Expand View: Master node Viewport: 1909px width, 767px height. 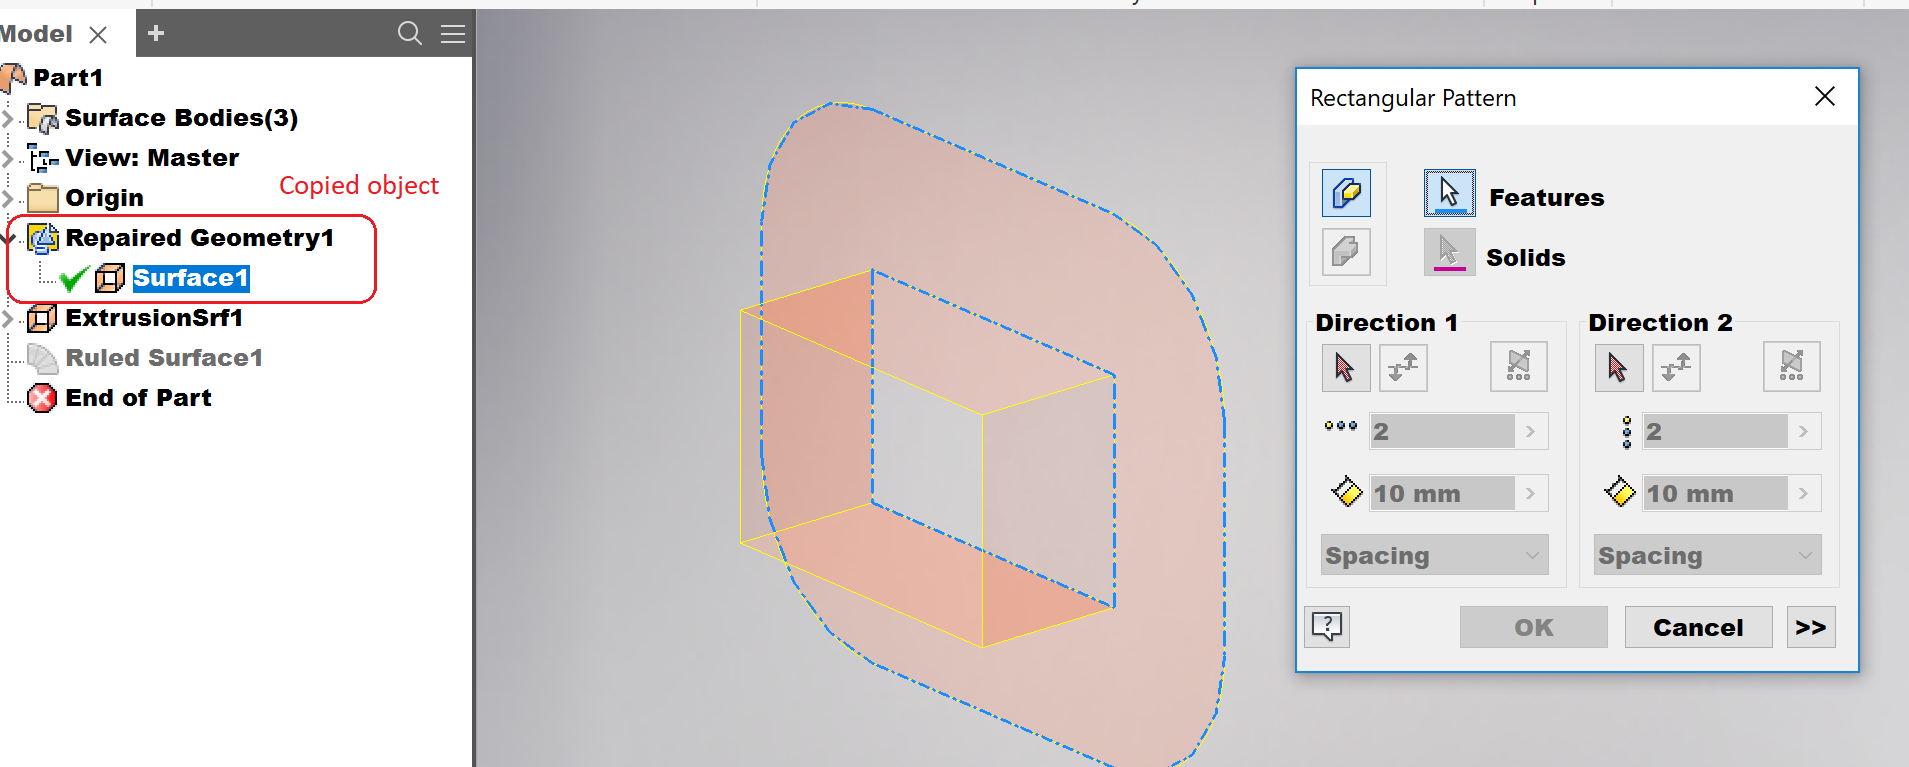click(8, 158)
